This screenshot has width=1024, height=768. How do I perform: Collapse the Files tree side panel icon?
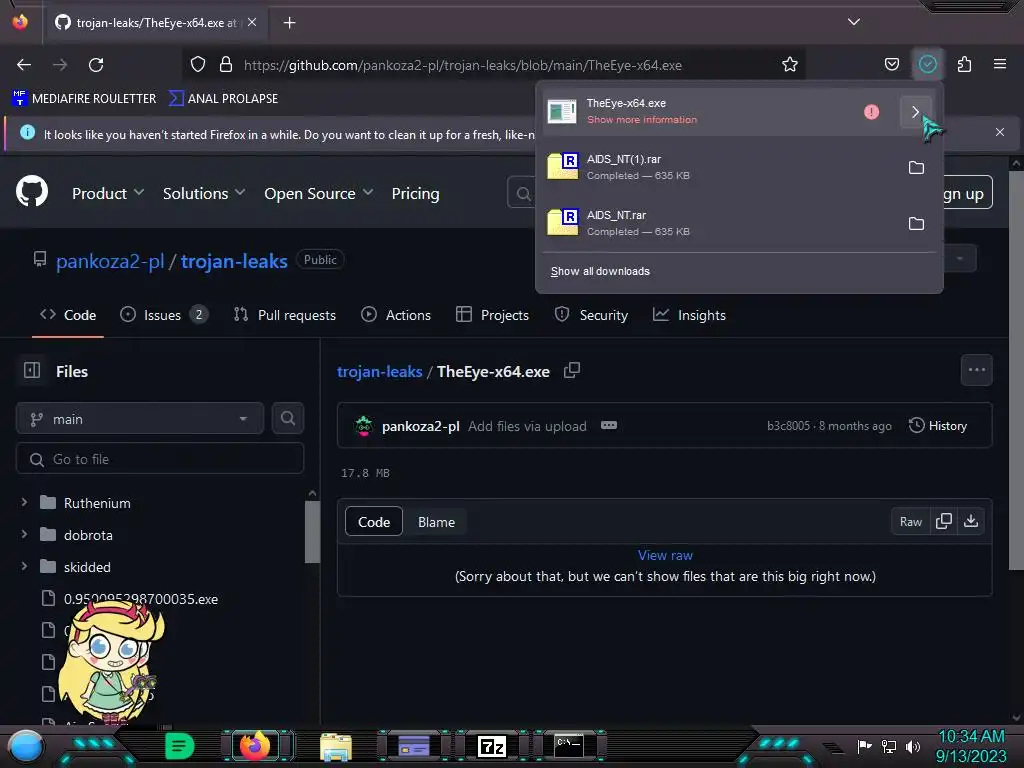32,370
